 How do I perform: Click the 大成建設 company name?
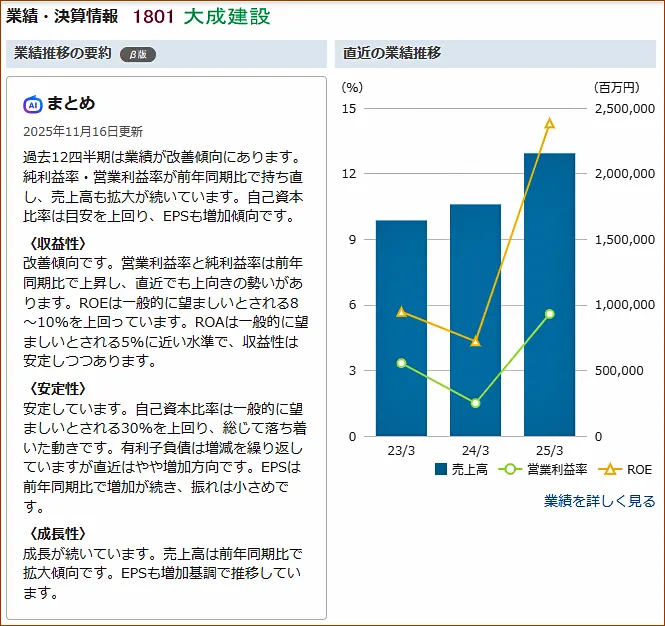226,17
